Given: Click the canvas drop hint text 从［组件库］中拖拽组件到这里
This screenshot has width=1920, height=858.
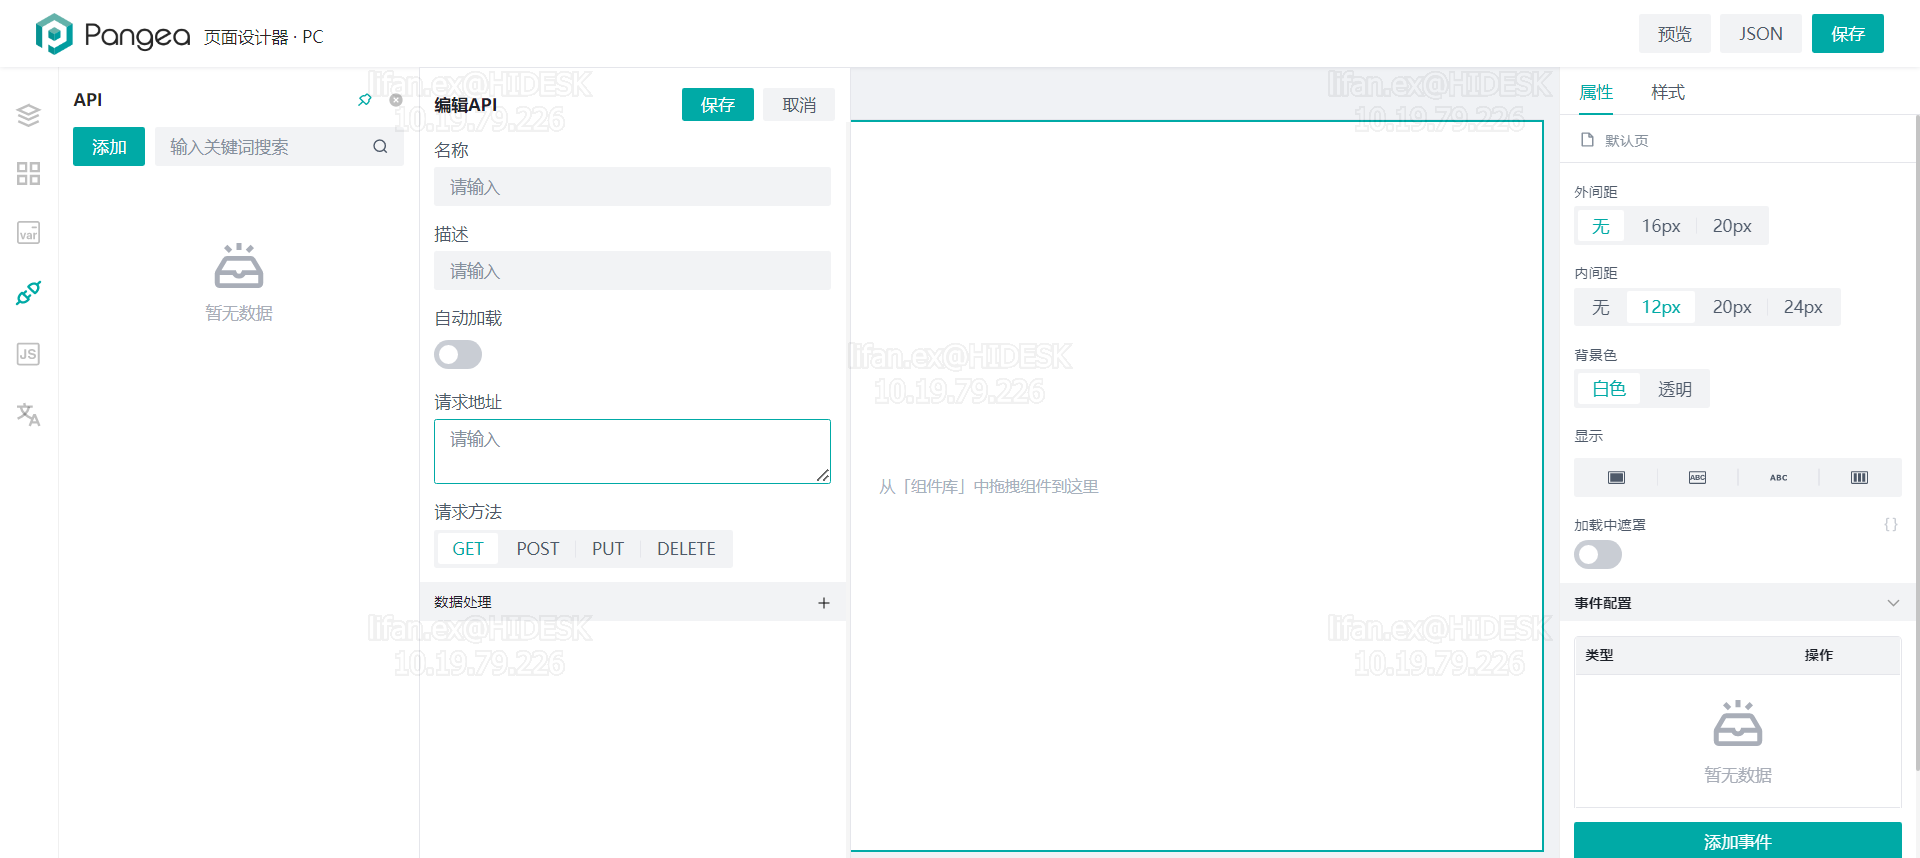Looking at the screenshot, I should pyautogui.click(x=988, y=487).
